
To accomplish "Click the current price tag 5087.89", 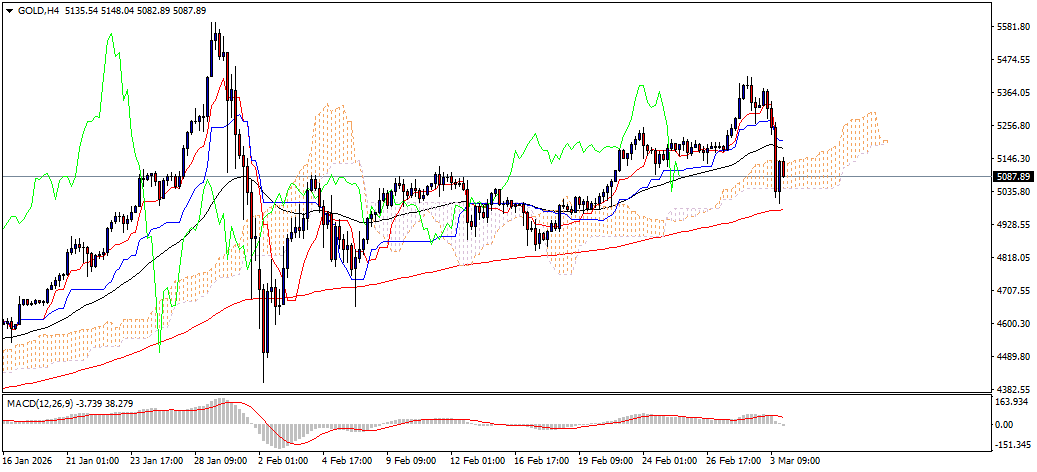I will click(x=1013, y=177).
